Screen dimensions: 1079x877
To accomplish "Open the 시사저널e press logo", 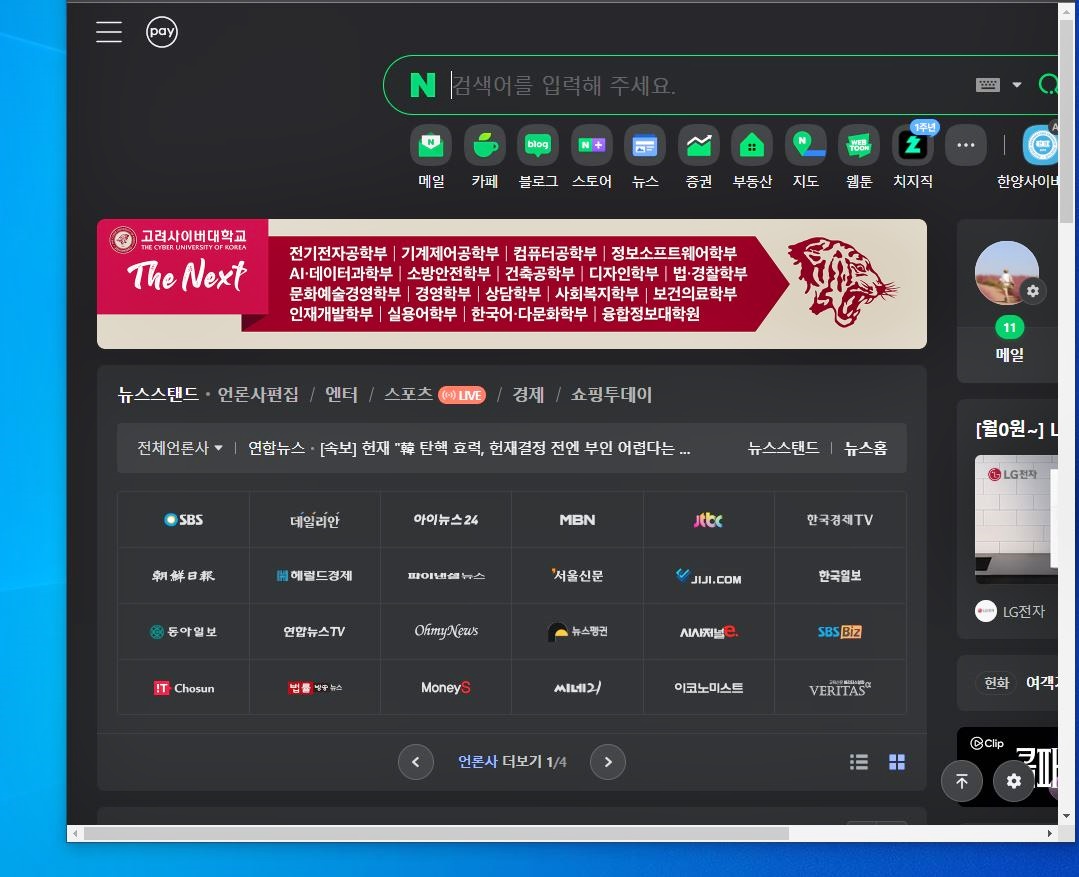I will click(708, 631).
